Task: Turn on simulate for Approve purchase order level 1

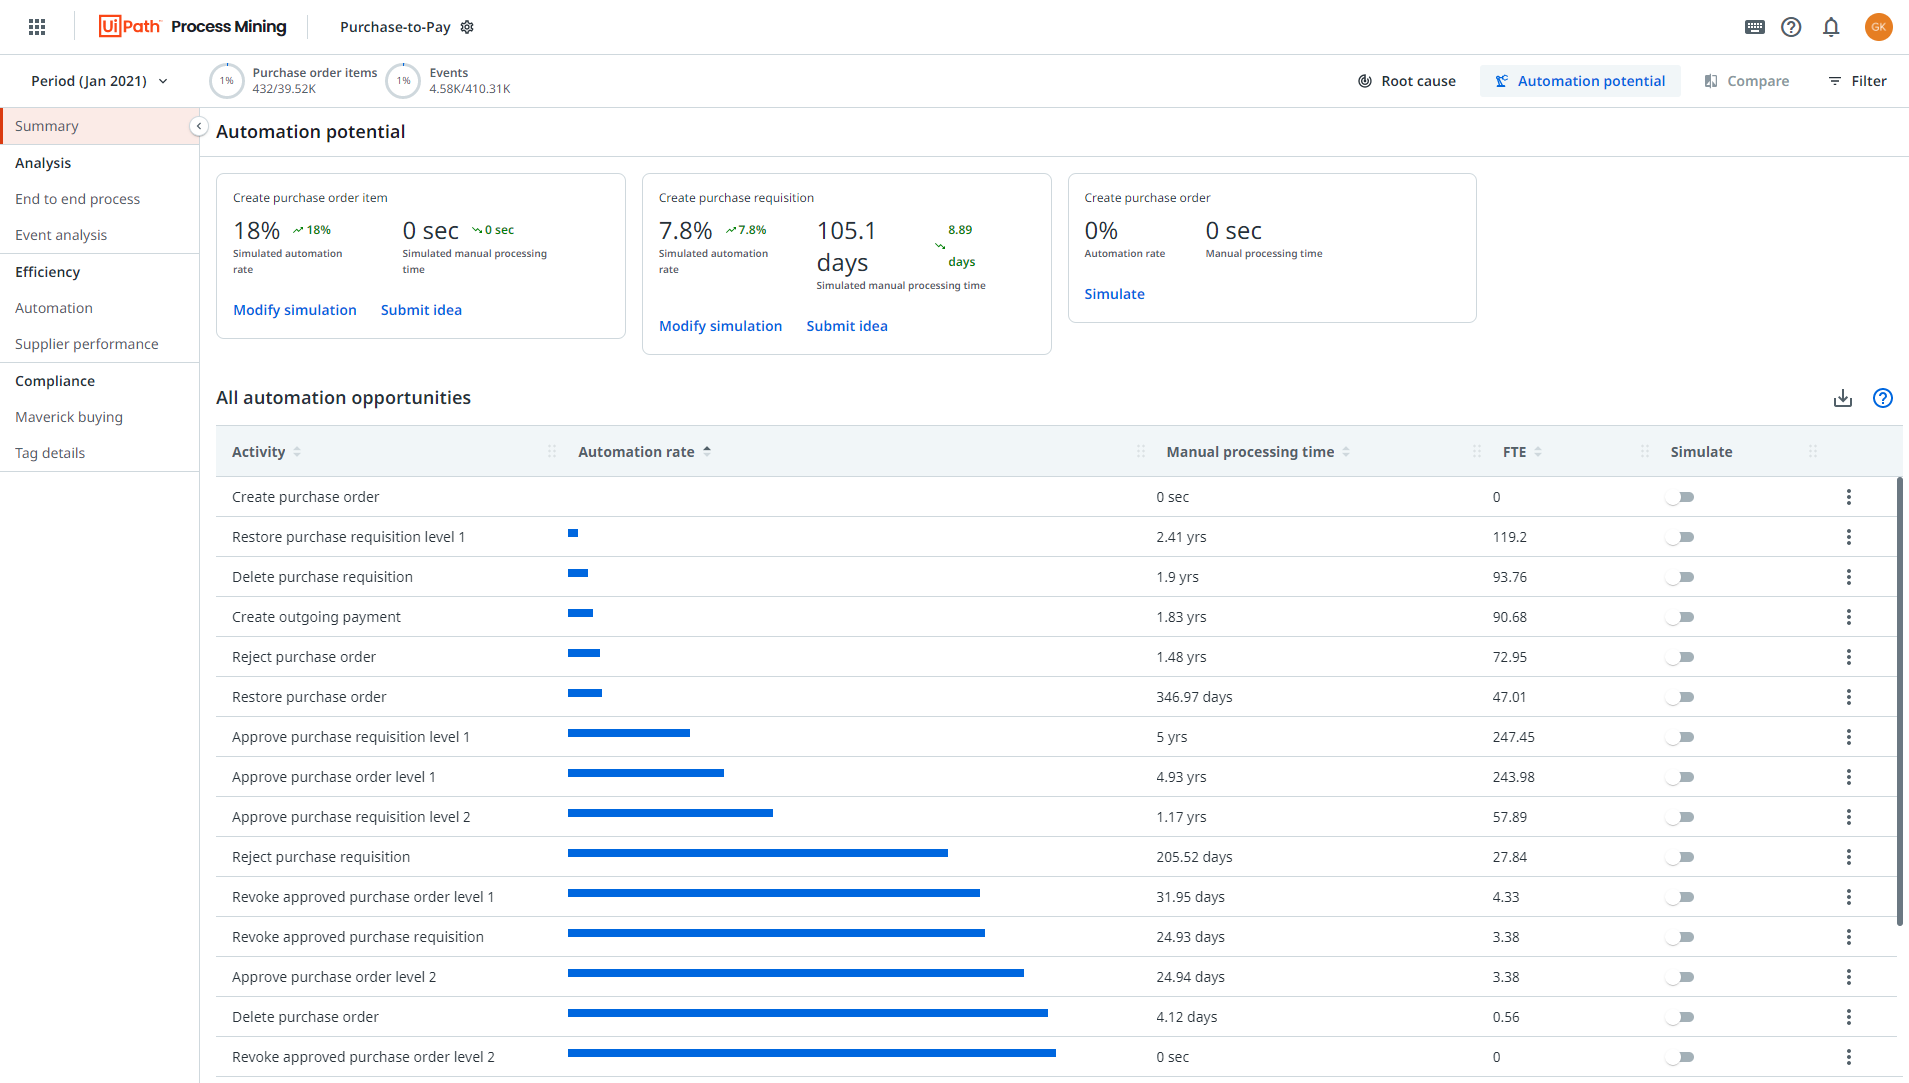Action: tap(1680, 777)
